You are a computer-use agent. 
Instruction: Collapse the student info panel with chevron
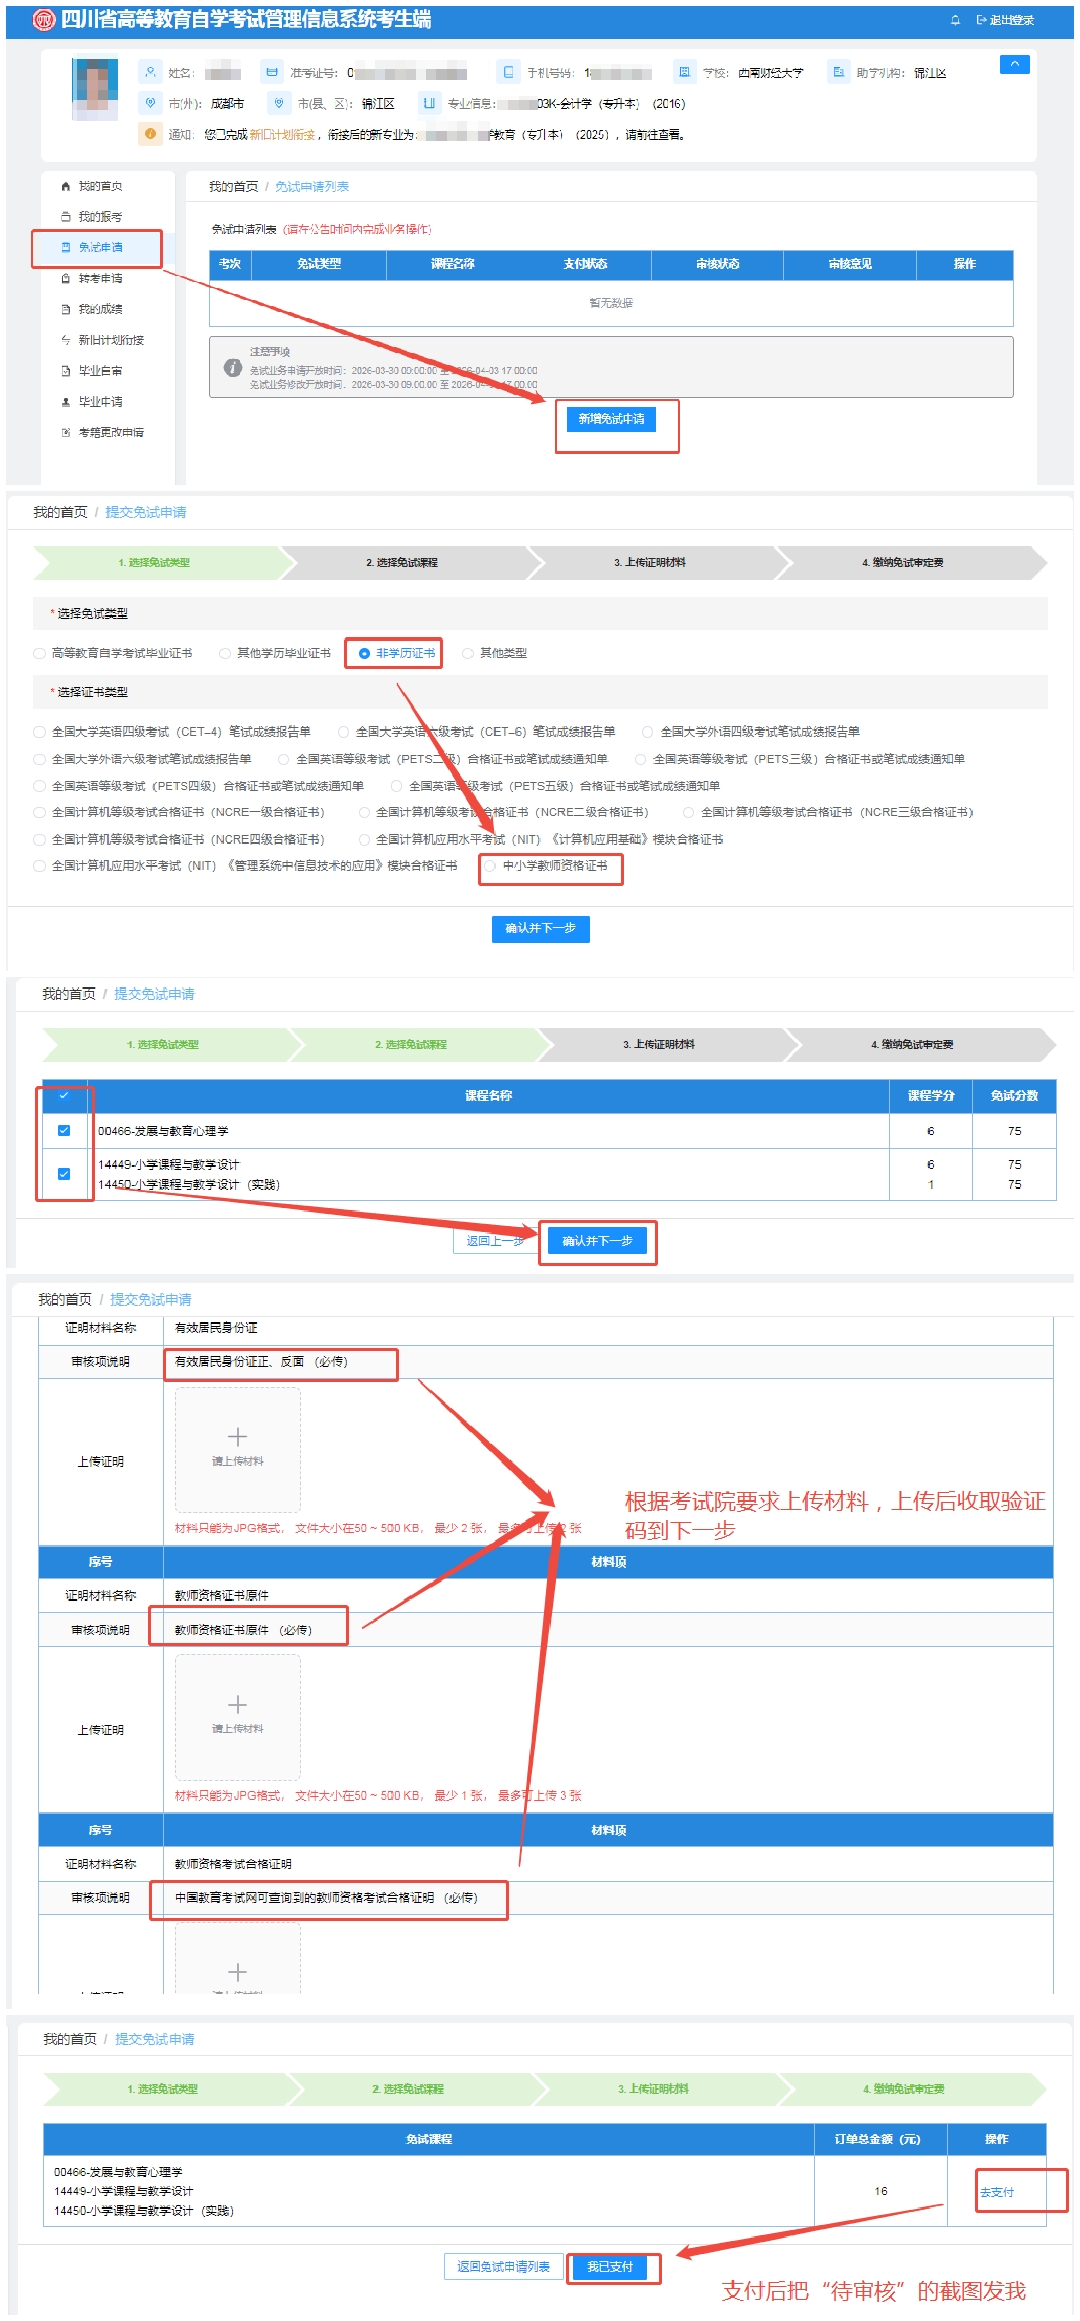1014,64
